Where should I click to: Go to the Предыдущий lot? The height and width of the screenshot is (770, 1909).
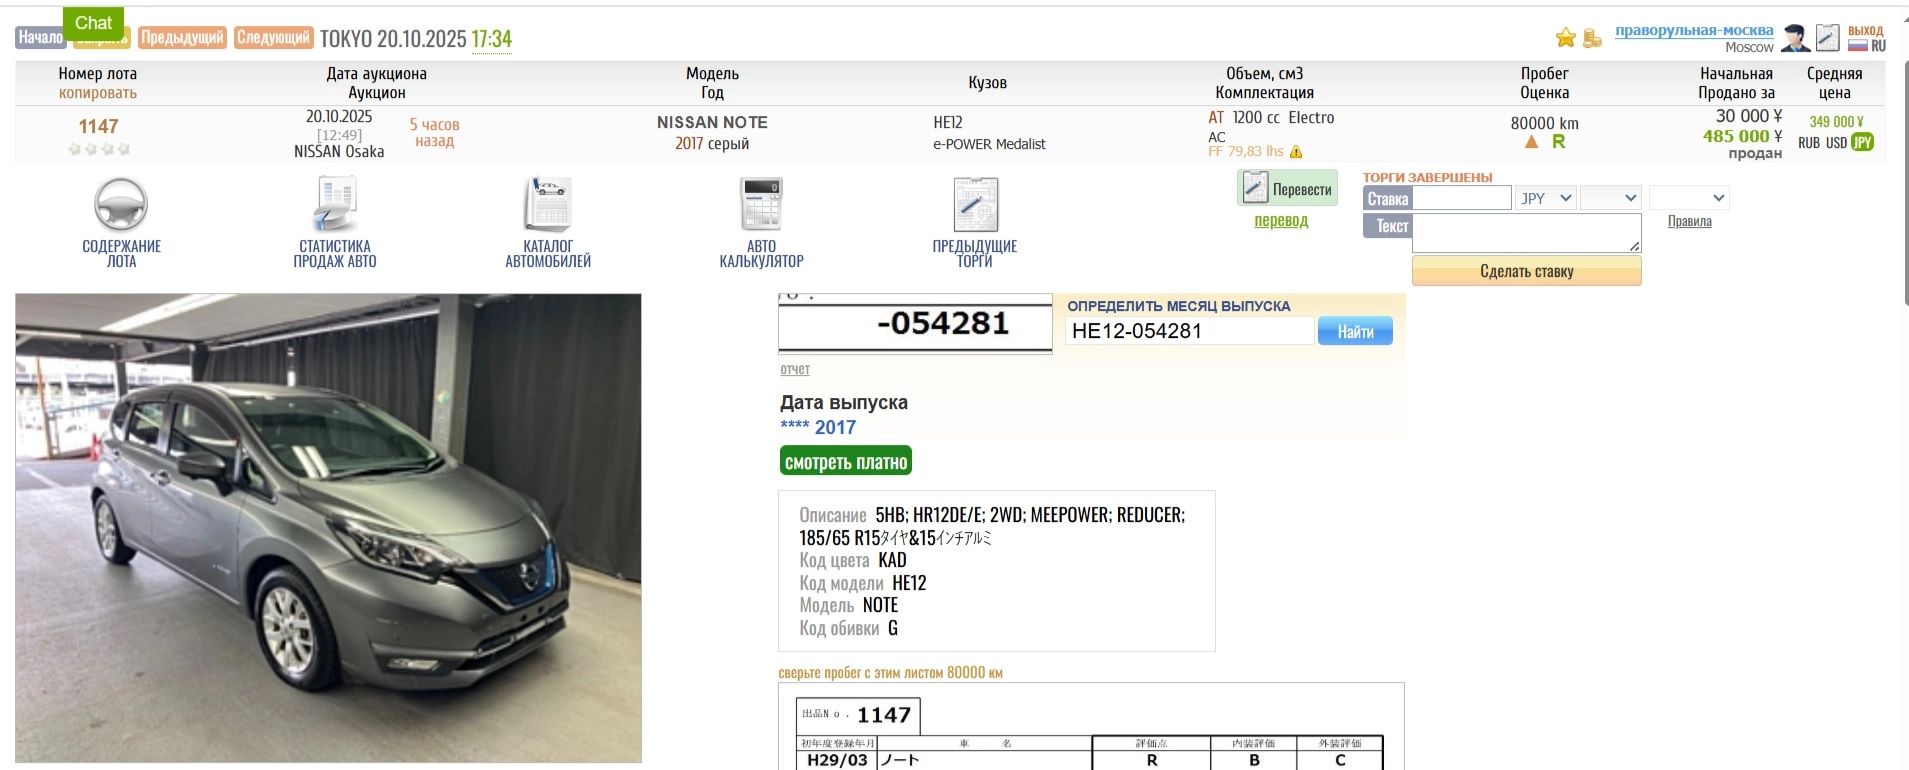coord(182,38)
